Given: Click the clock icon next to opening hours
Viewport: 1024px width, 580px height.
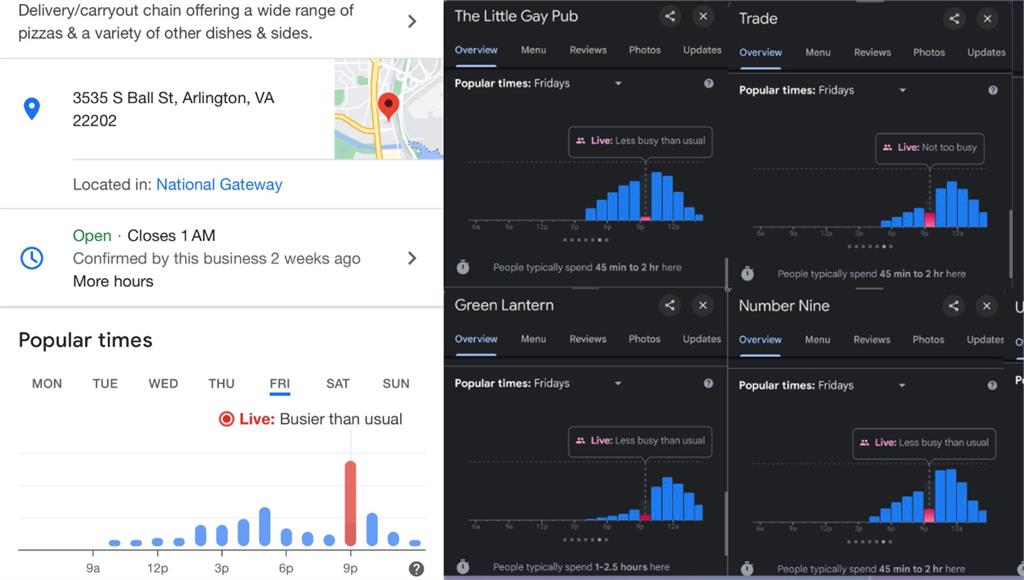Looking at the screenshot, I should pos(31,259).
